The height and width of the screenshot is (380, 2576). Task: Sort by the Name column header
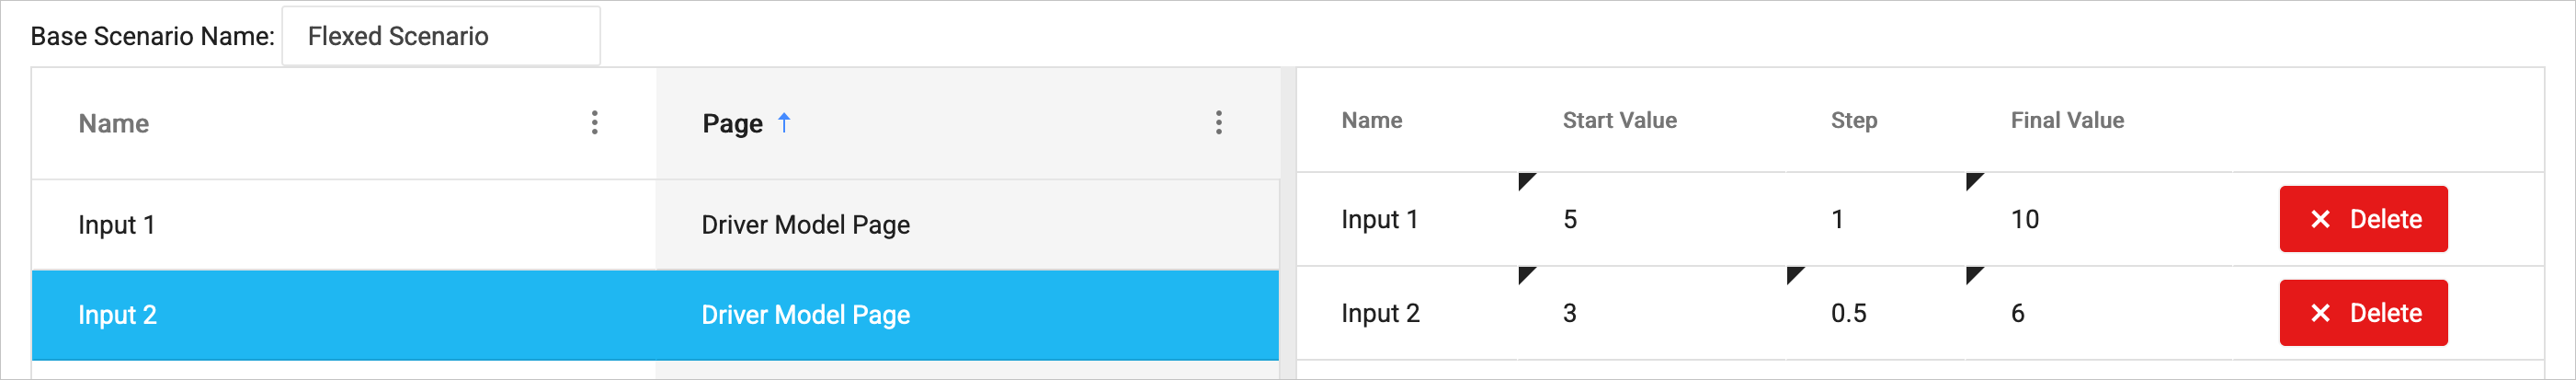[x=114, y=123]
